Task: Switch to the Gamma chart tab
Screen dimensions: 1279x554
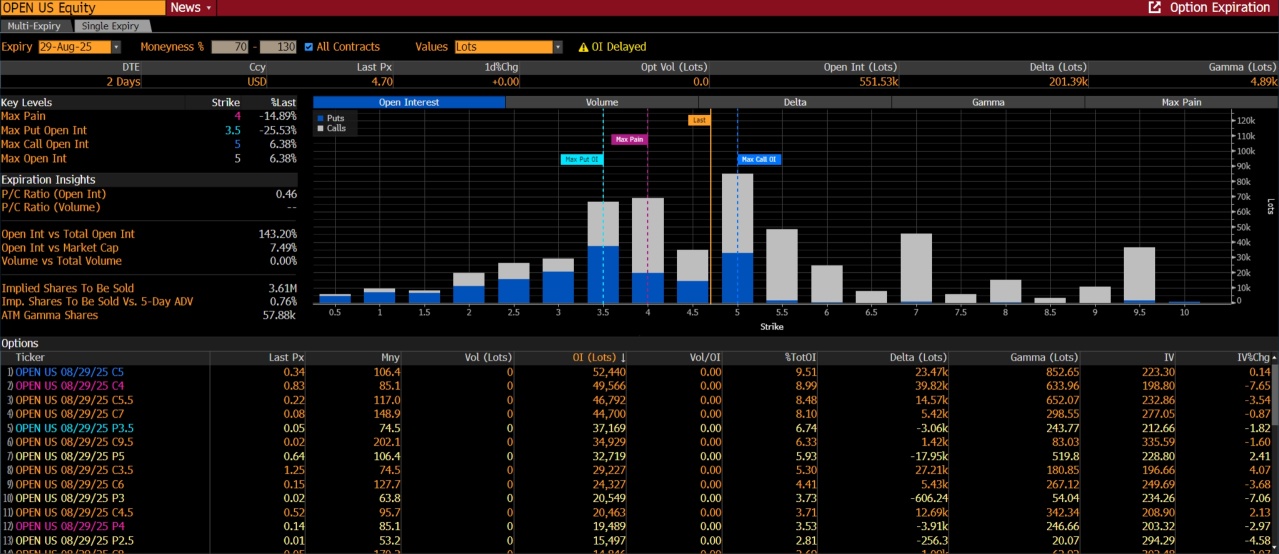Action: [x=988, y=102]
